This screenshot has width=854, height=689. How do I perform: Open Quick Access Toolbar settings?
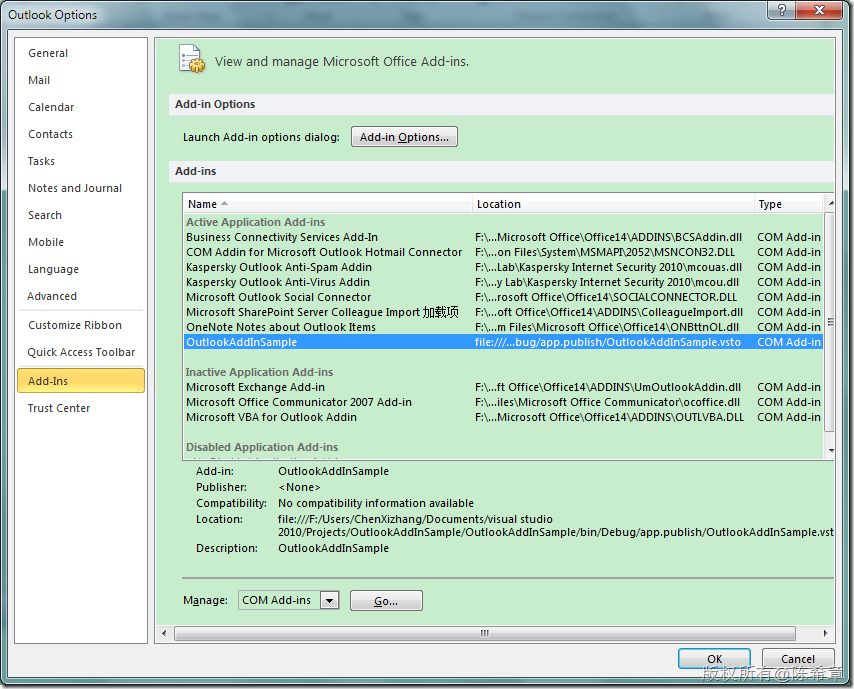tap(81, 352)
